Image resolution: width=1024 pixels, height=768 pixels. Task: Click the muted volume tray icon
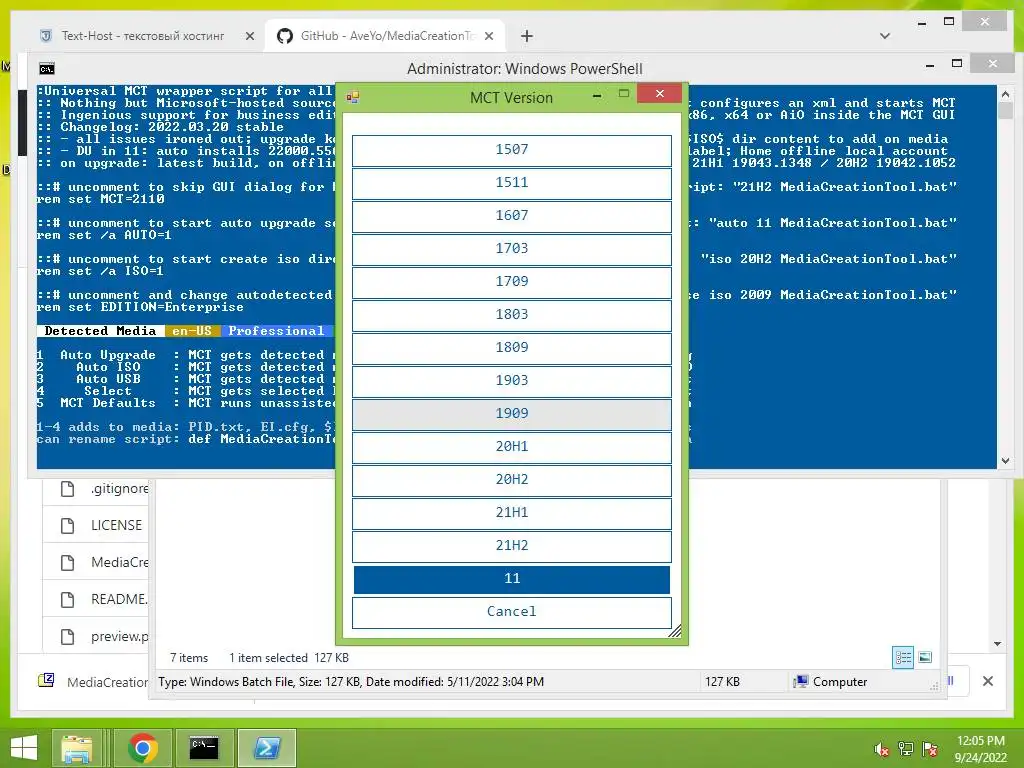(882, 750)
